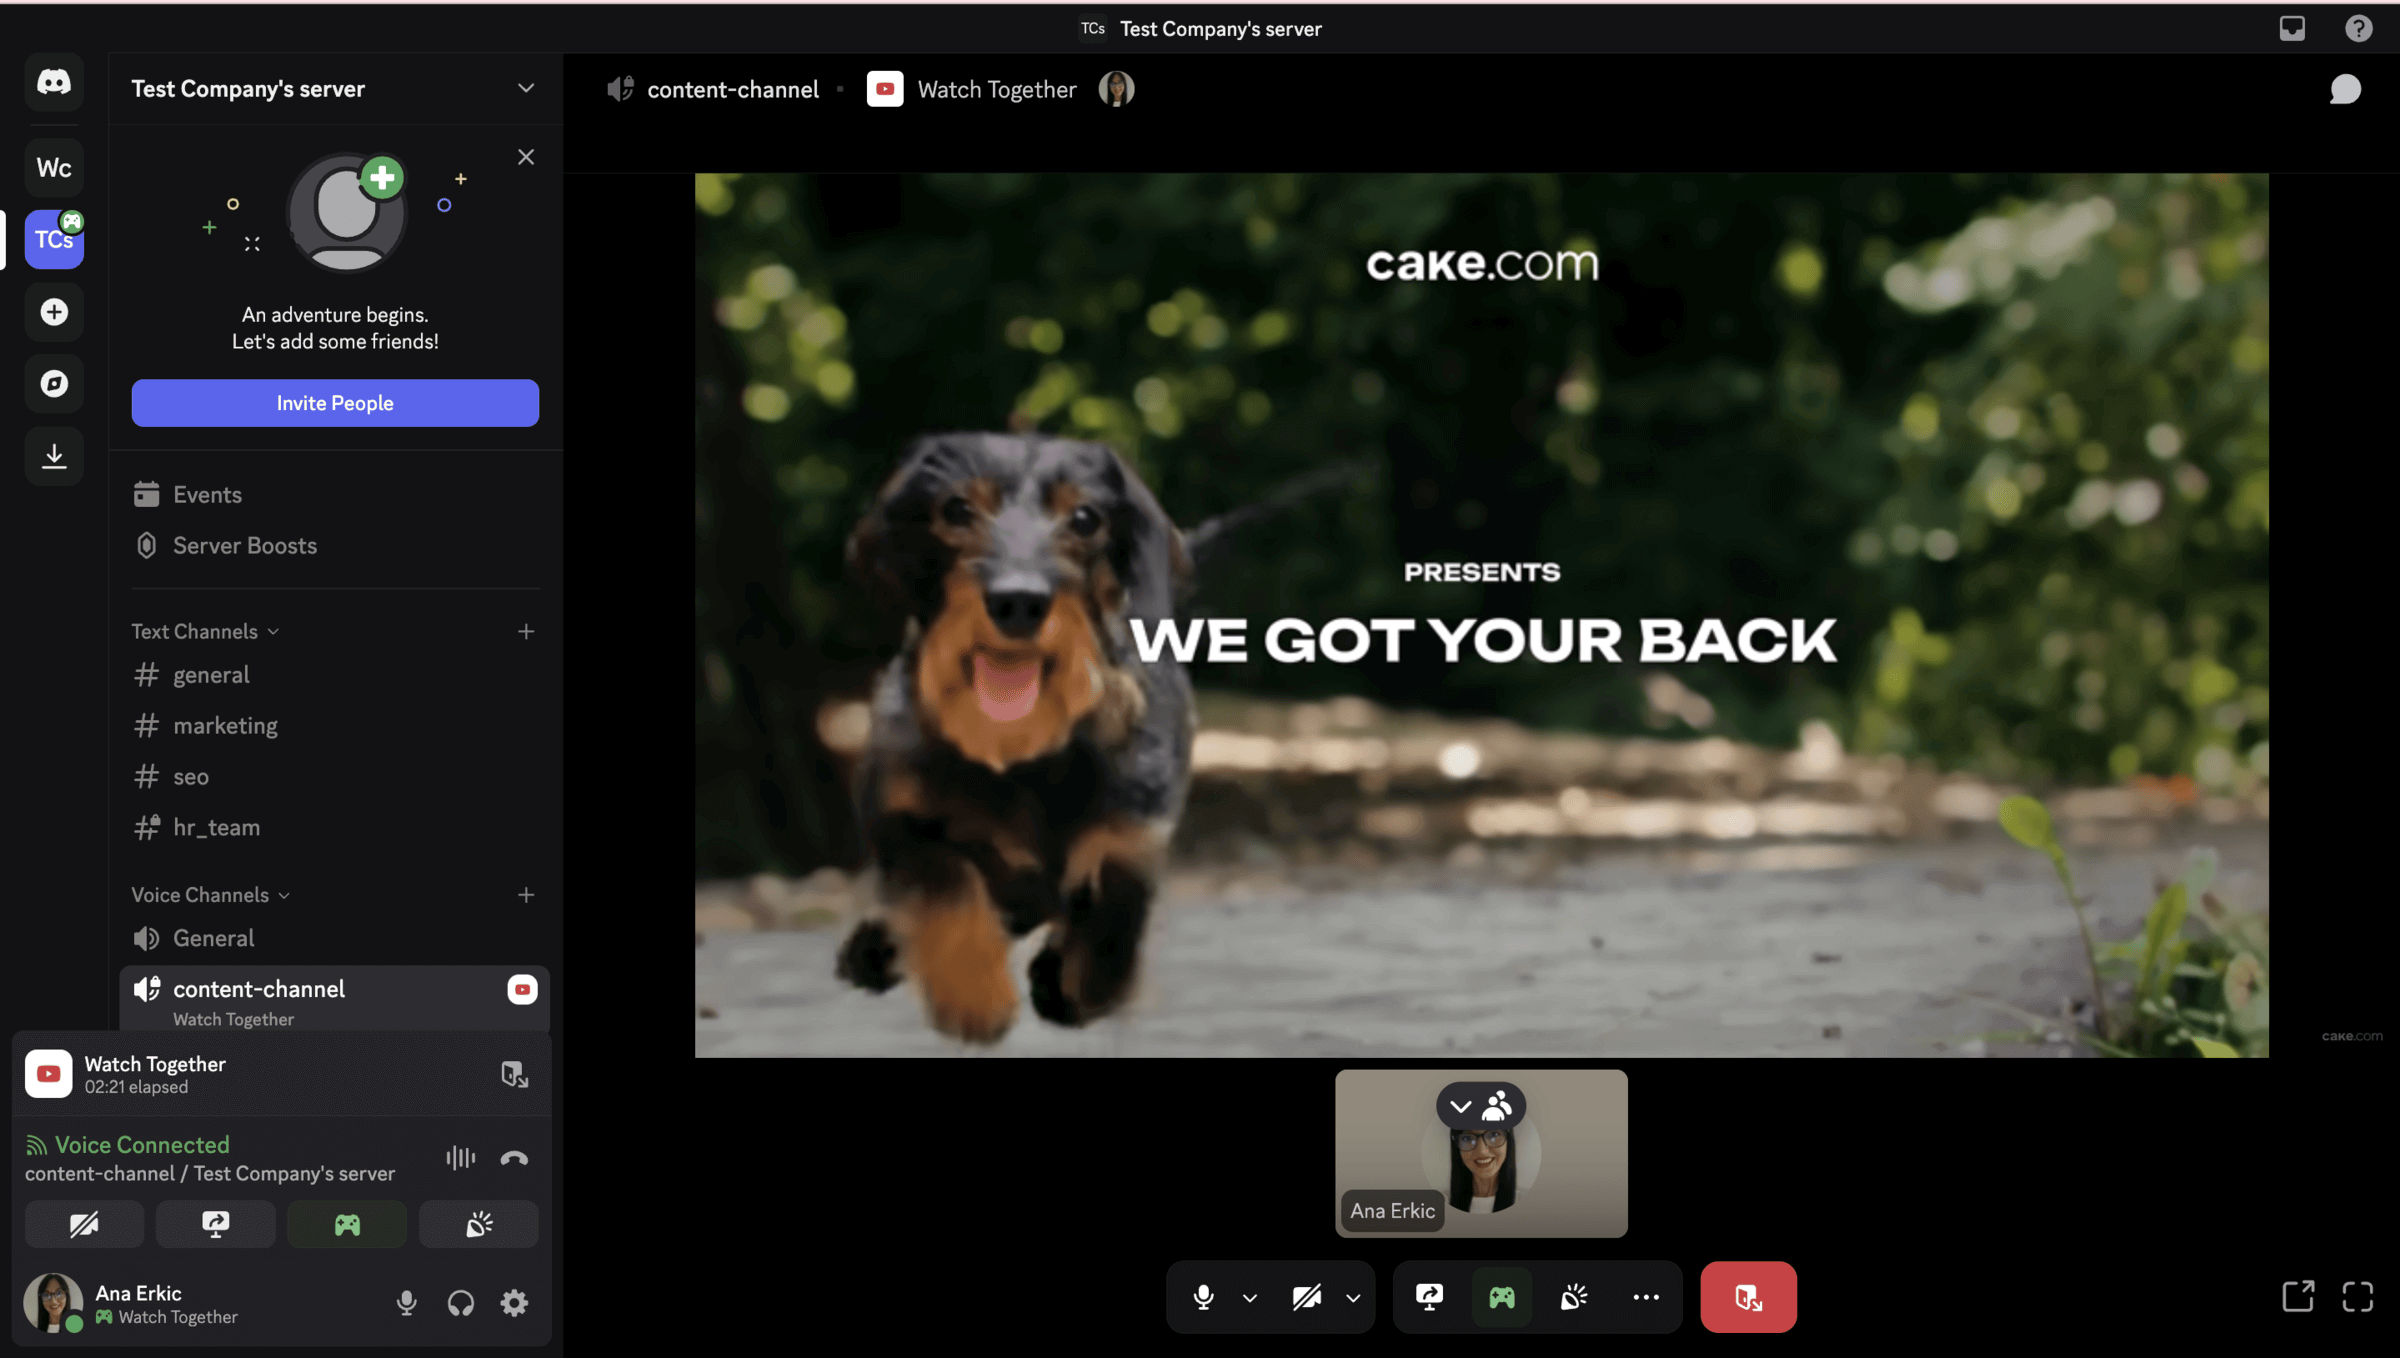Open the marketing text channel

(x=335, y=725)
